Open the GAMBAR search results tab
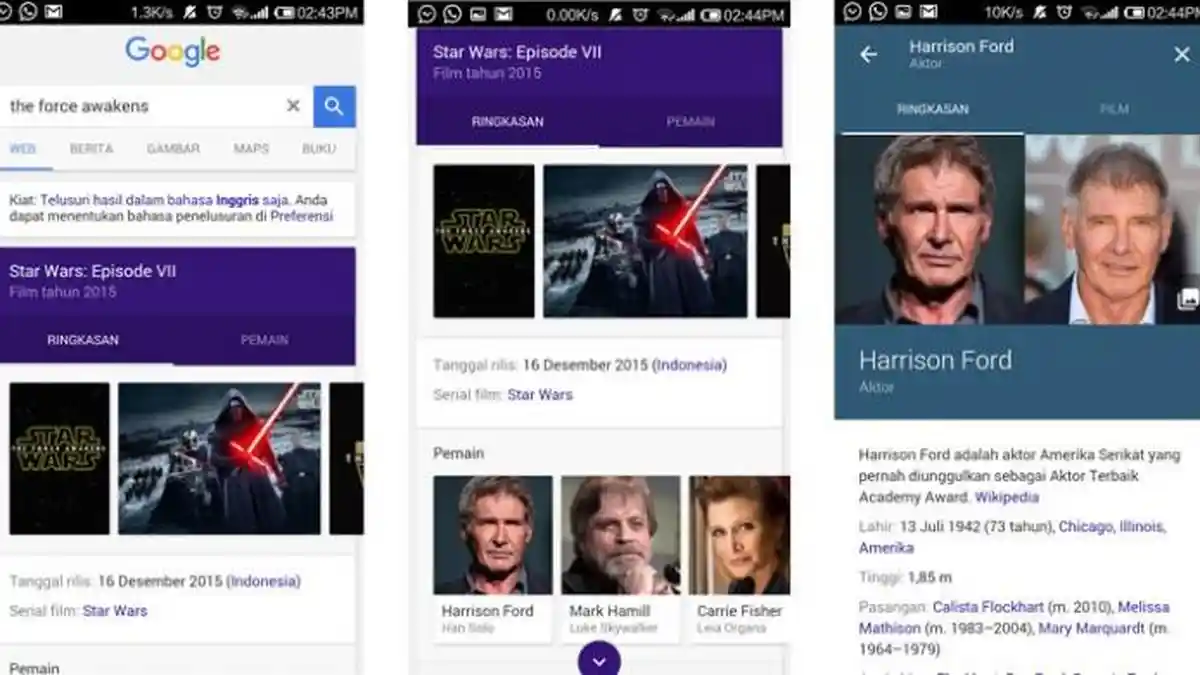 pyautogui.click(x=173, y=147)
